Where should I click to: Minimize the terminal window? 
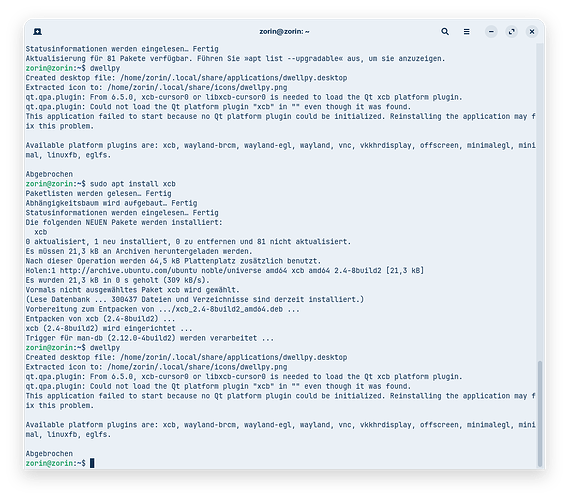click(491, 32)
